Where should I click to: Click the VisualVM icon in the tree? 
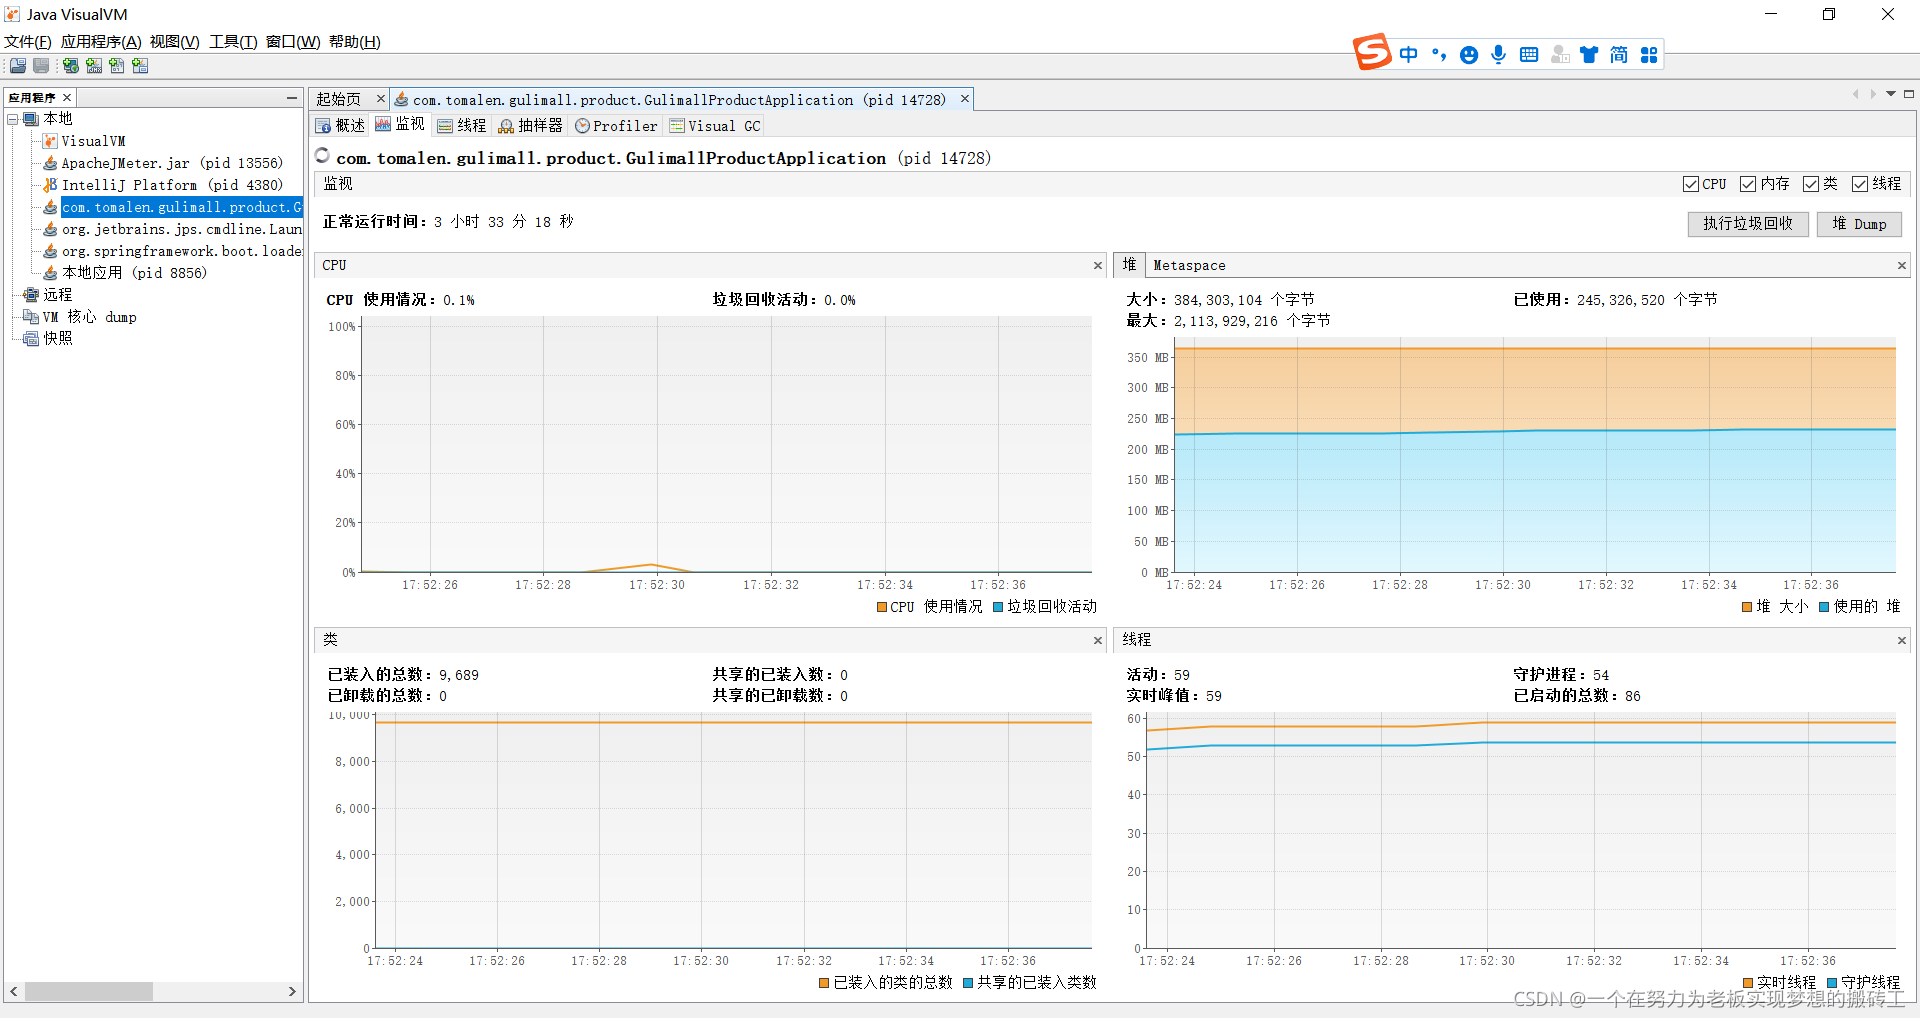coord(50,141)
